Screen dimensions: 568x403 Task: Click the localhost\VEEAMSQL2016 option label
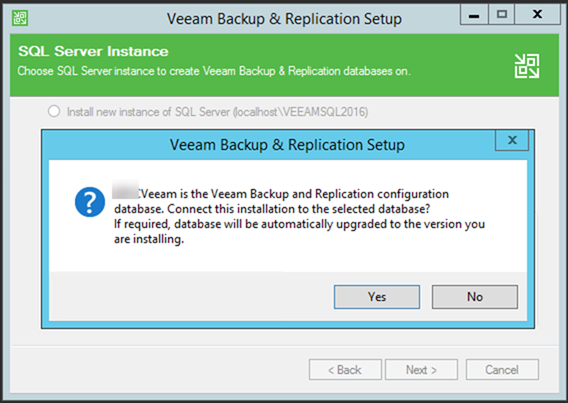pyautogui.click(x=217, y=112)
